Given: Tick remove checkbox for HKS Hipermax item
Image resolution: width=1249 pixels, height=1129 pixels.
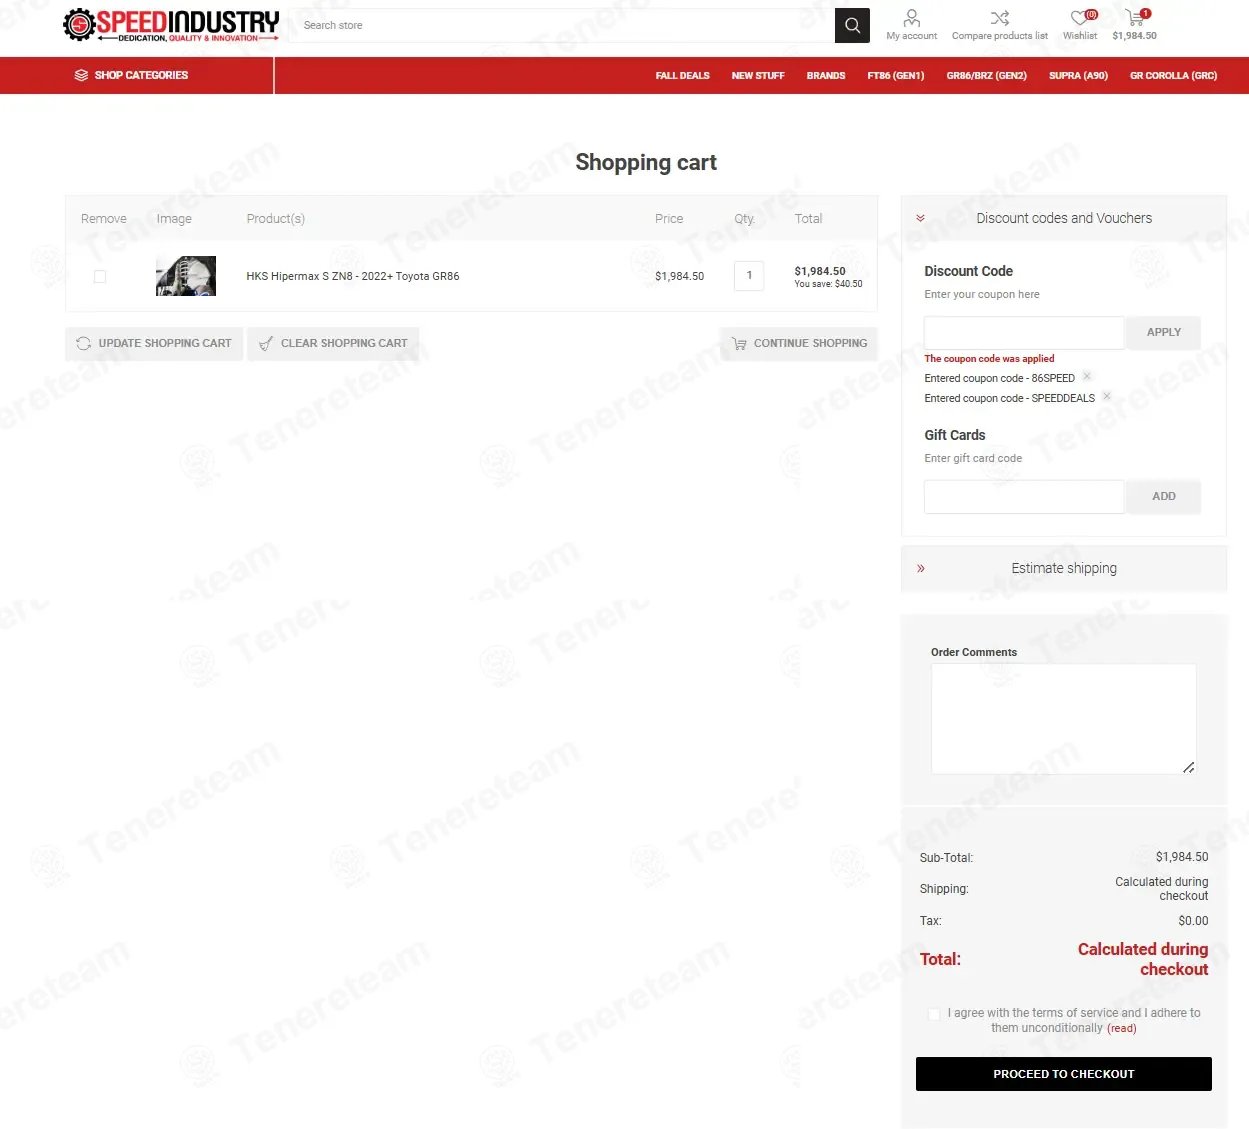Looking at the screenshot, I should 100,277.
